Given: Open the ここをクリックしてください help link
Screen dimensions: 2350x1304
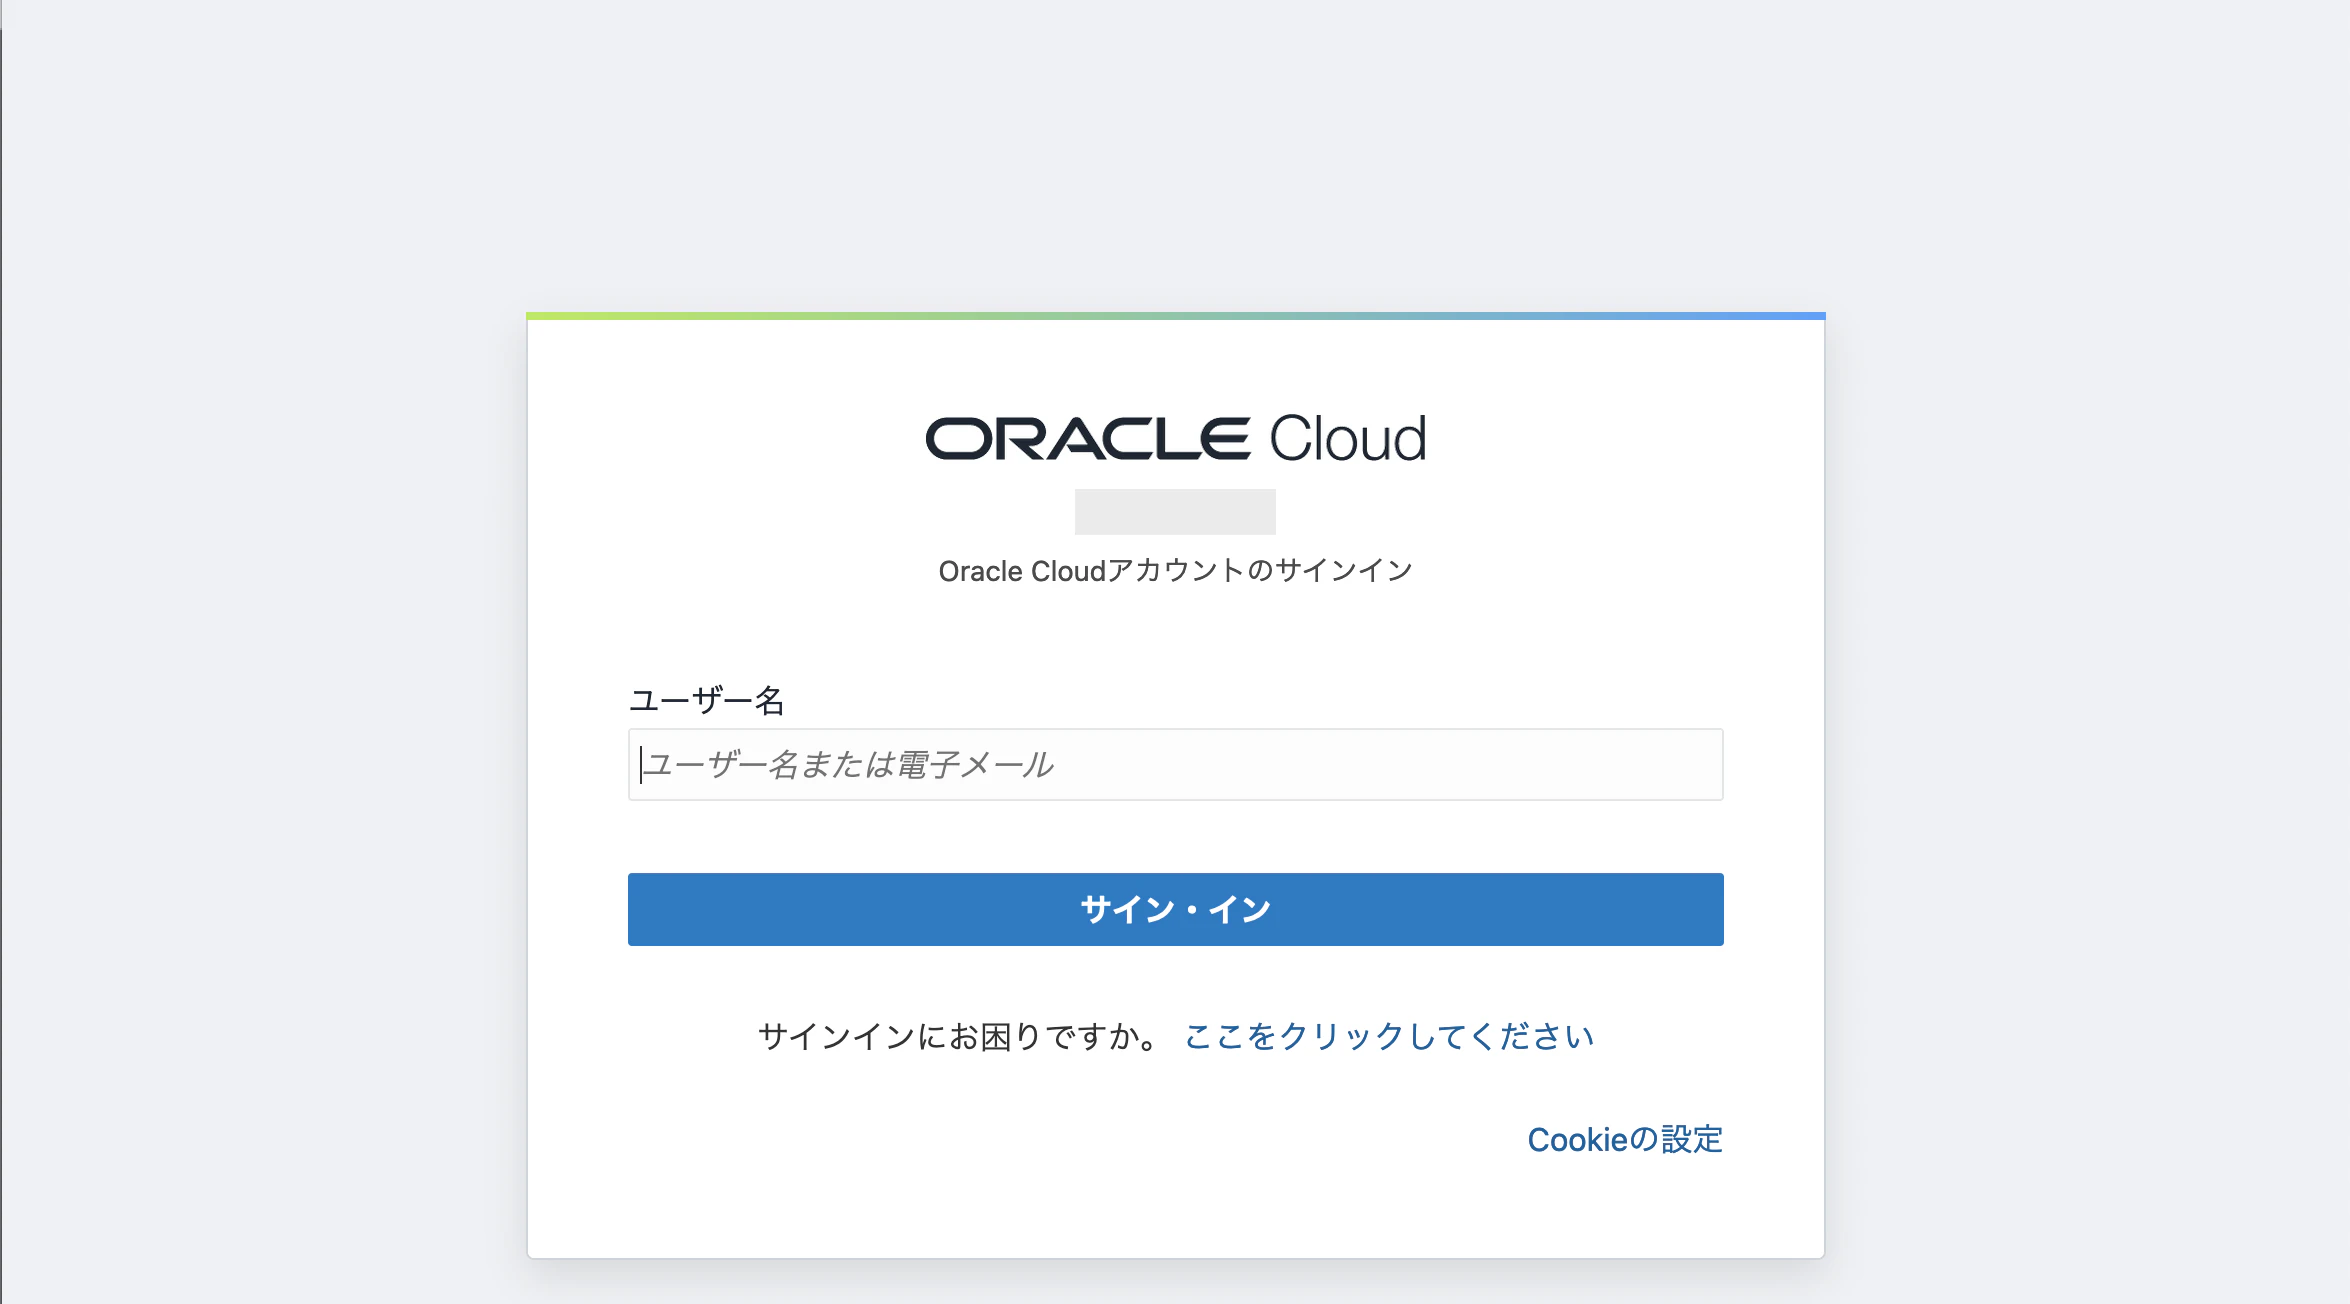Looking at the screenshot, I should 1389,1037.
